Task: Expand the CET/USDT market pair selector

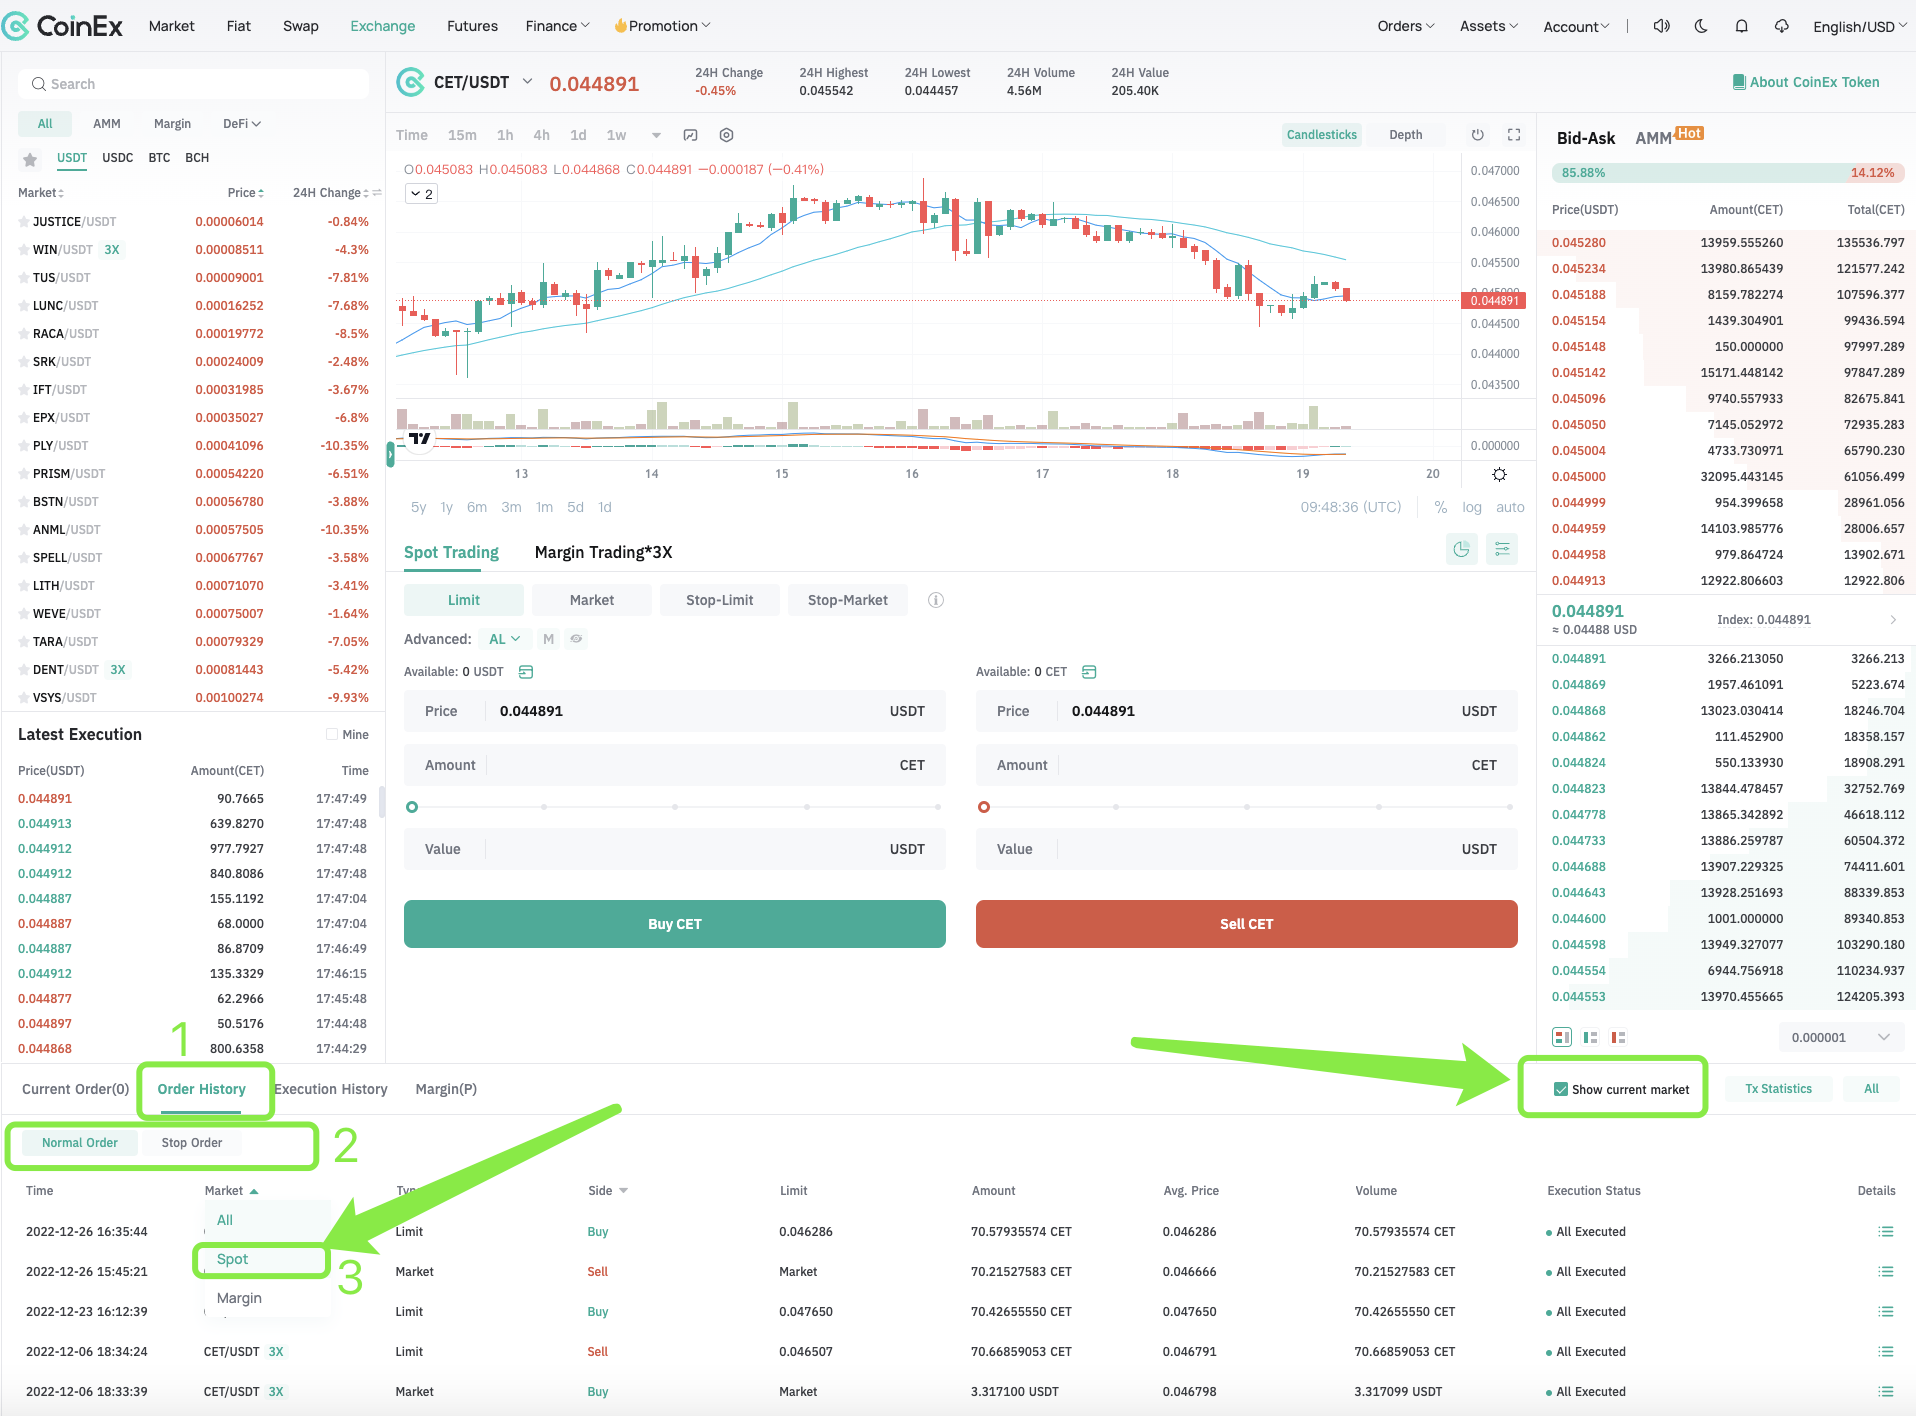Action: coord(527,82)
